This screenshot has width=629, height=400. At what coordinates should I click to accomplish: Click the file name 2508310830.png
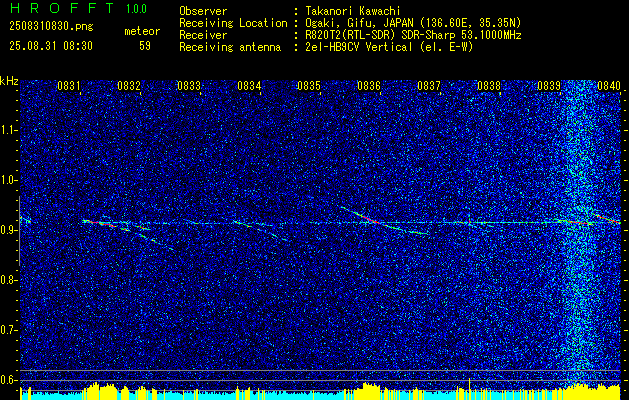click(x=51, y=27)
